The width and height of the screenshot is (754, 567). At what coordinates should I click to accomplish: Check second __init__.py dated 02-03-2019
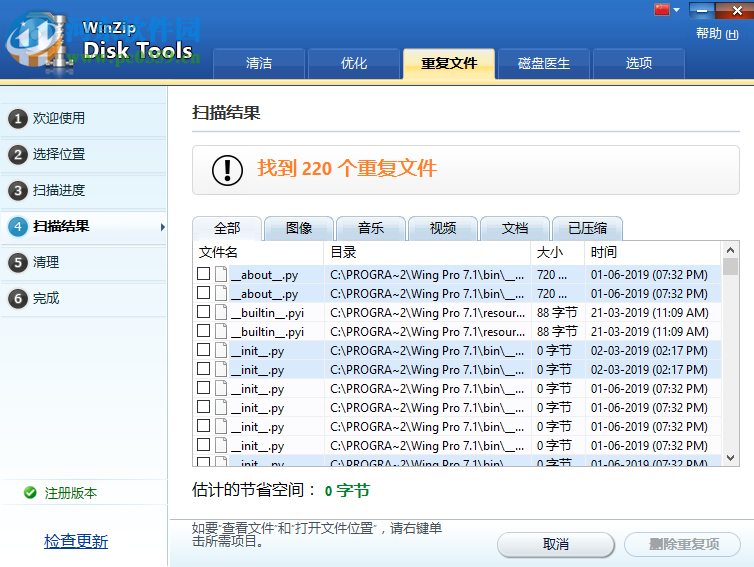pyautogui.click(x=203, y=369)
